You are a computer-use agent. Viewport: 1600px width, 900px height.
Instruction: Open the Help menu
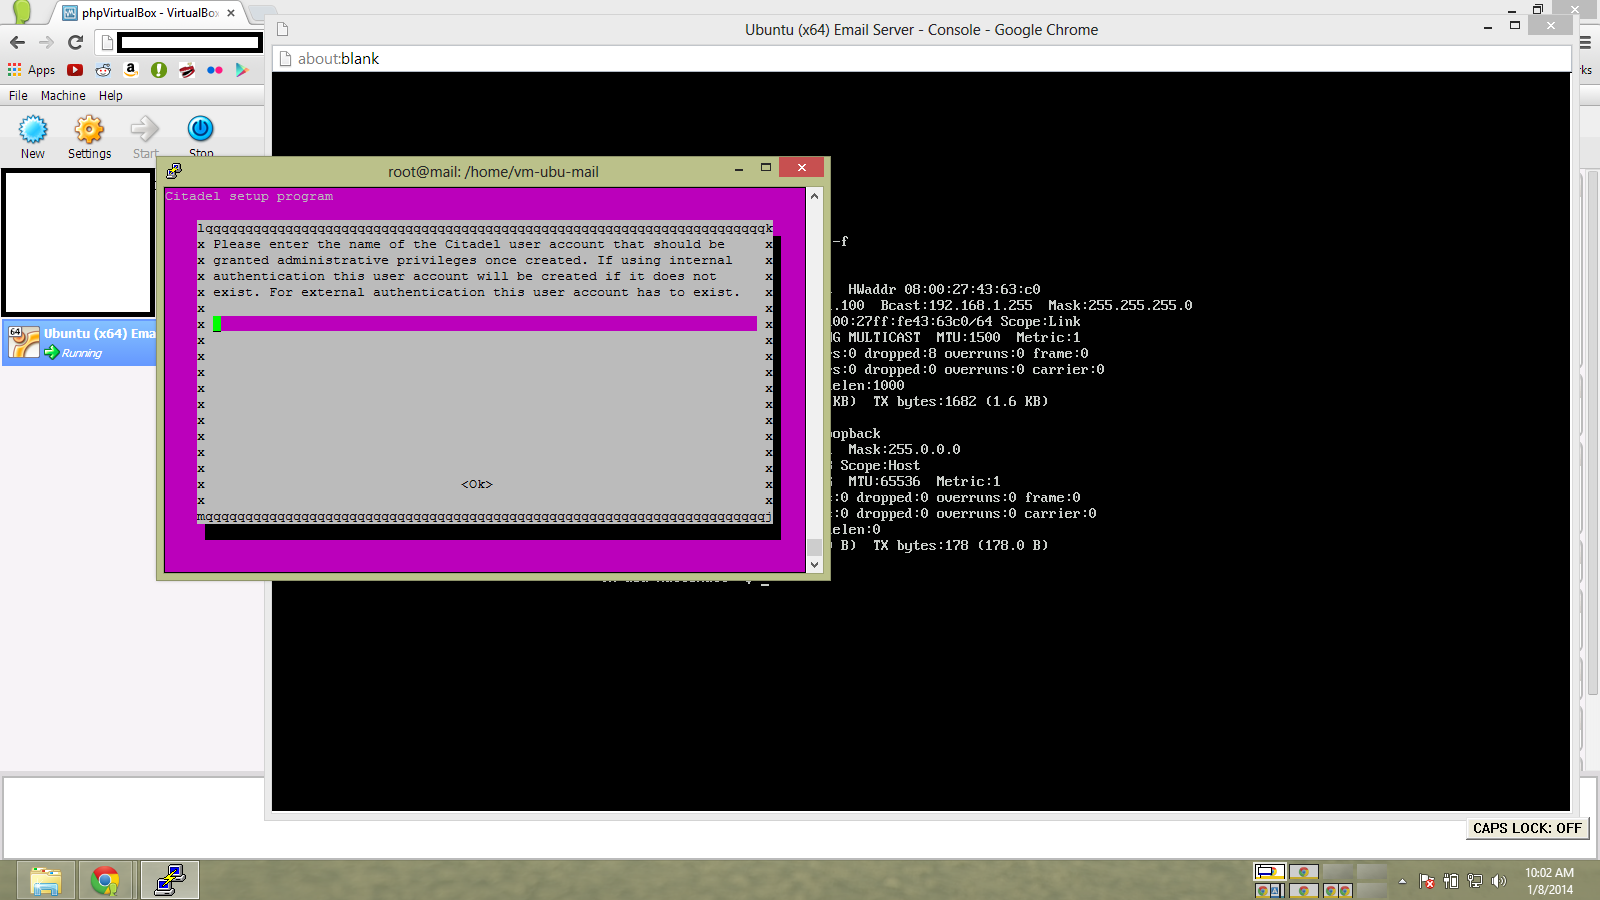110,96
